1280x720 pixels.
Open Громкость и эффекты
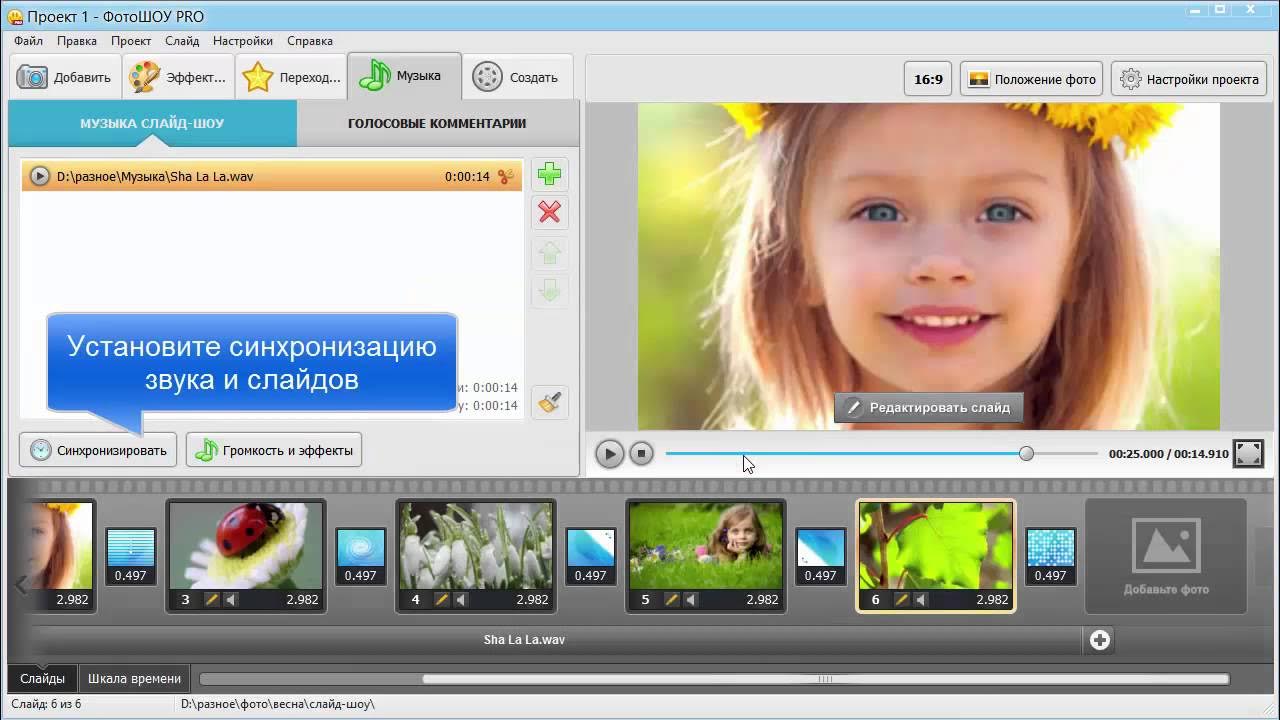click(274, 450)
